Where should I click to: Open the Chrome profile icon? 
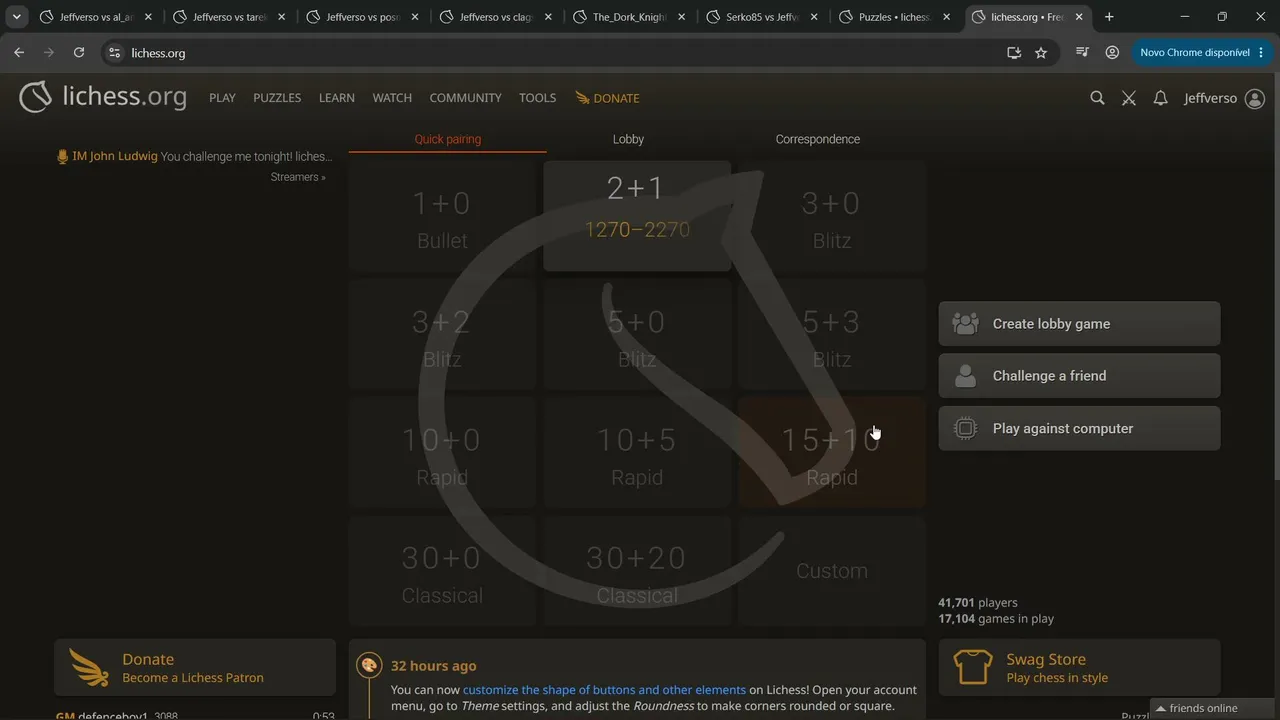[1112, 53]
